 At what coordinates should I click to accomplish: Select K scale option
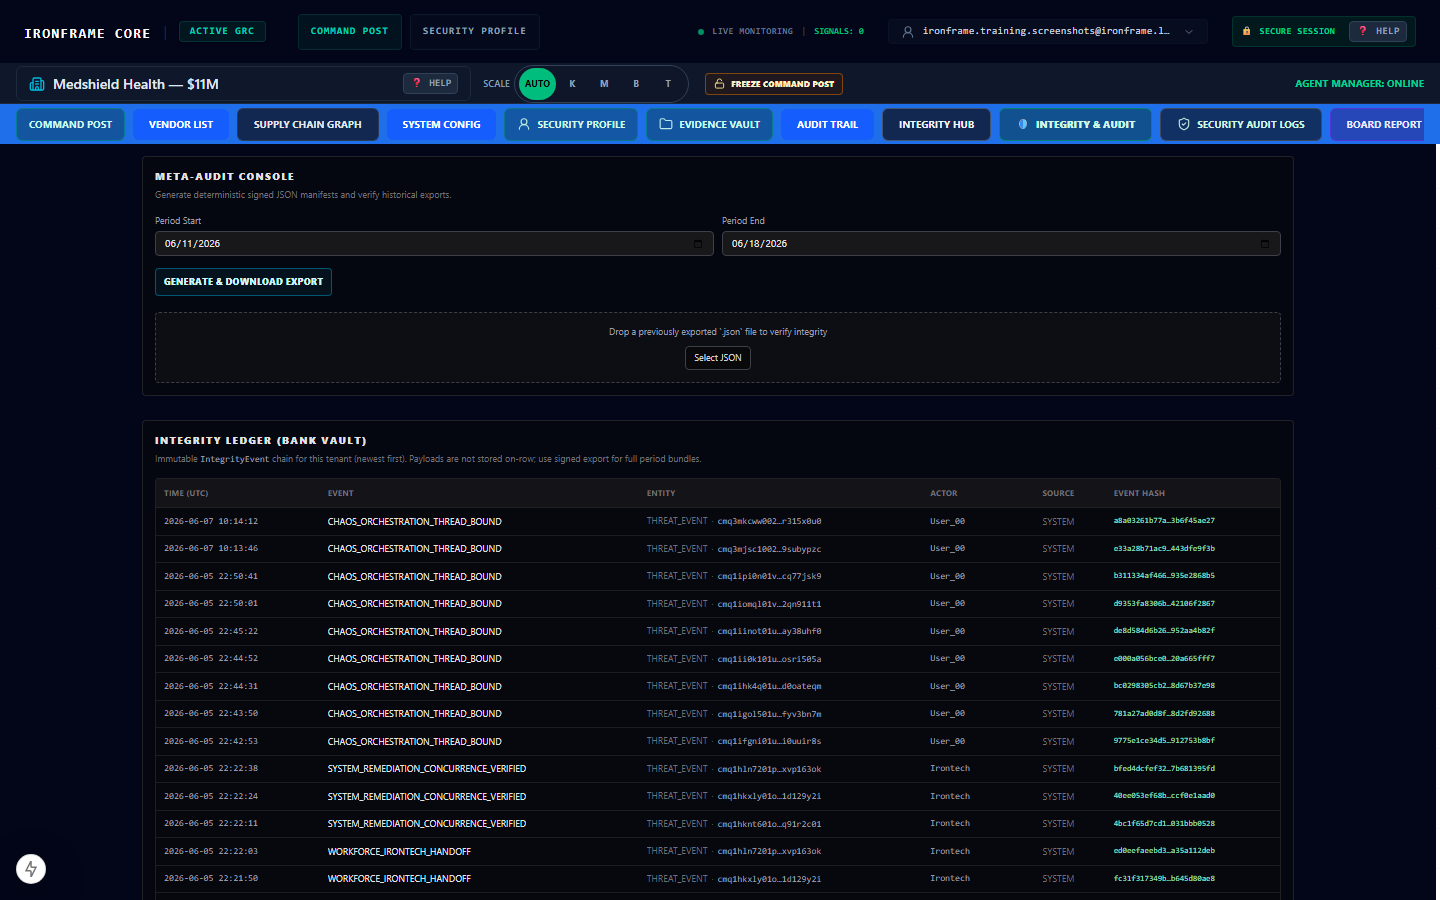[572, 84]
